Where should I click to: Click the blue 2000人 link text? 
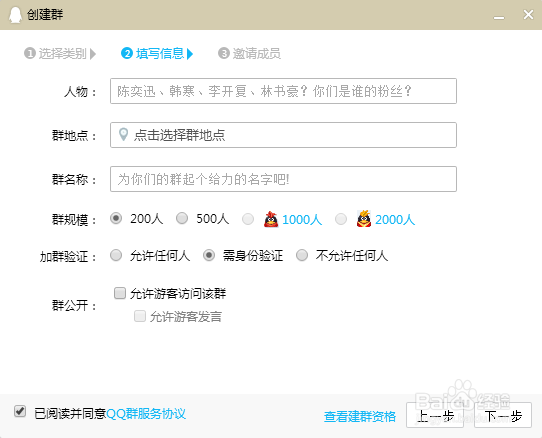coord(395,220)
